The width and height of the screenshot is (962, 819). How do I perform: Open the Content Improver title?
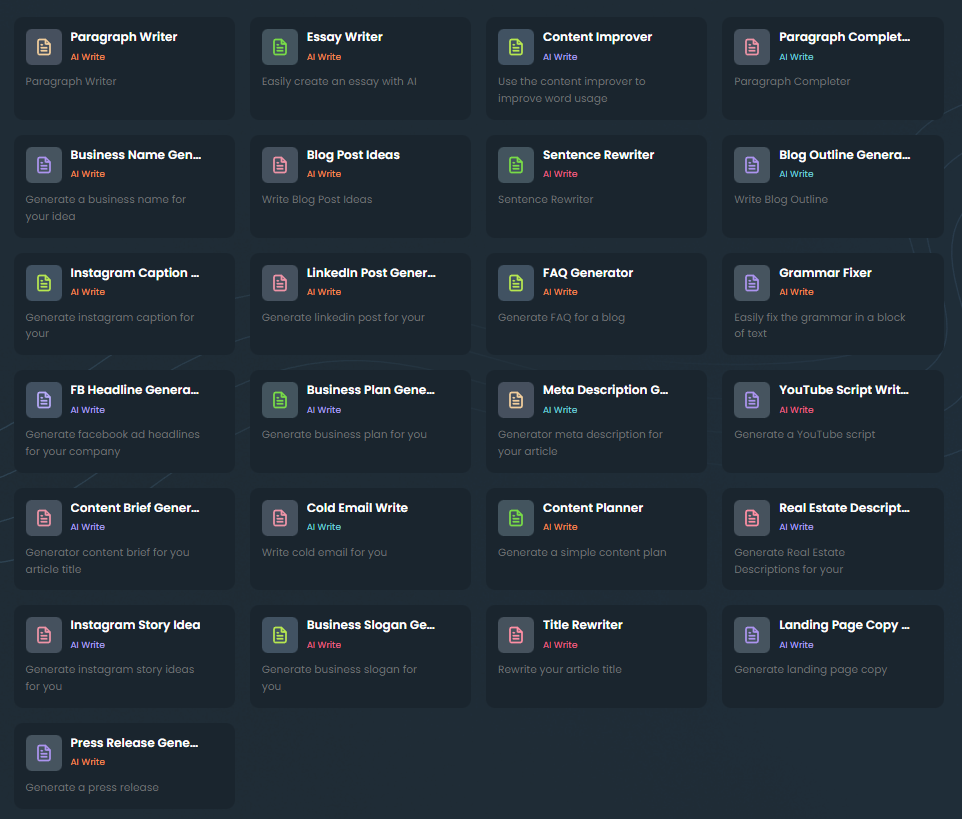pyautogui.click(x=597, y=37)
